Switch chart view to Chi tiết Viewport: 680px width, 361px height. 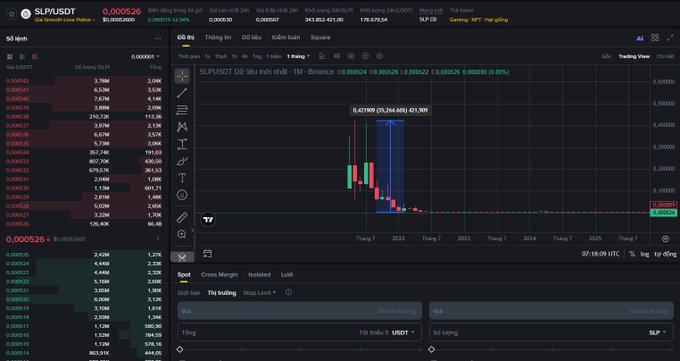(665, 56)
